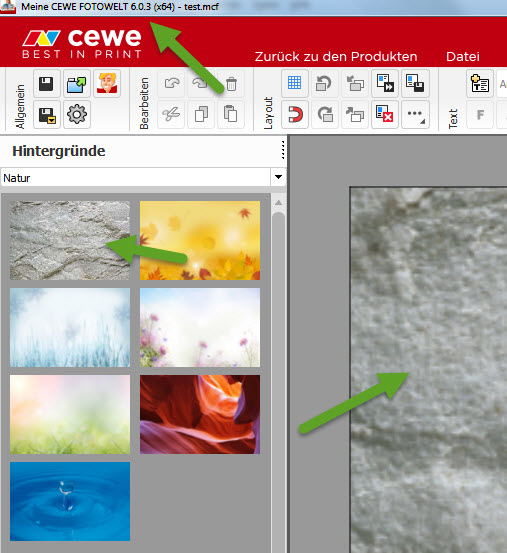This screenshot has height=553, width=507.
Task: Toggle the blue grid icon in Layout
Action: (x=295, y=84)
